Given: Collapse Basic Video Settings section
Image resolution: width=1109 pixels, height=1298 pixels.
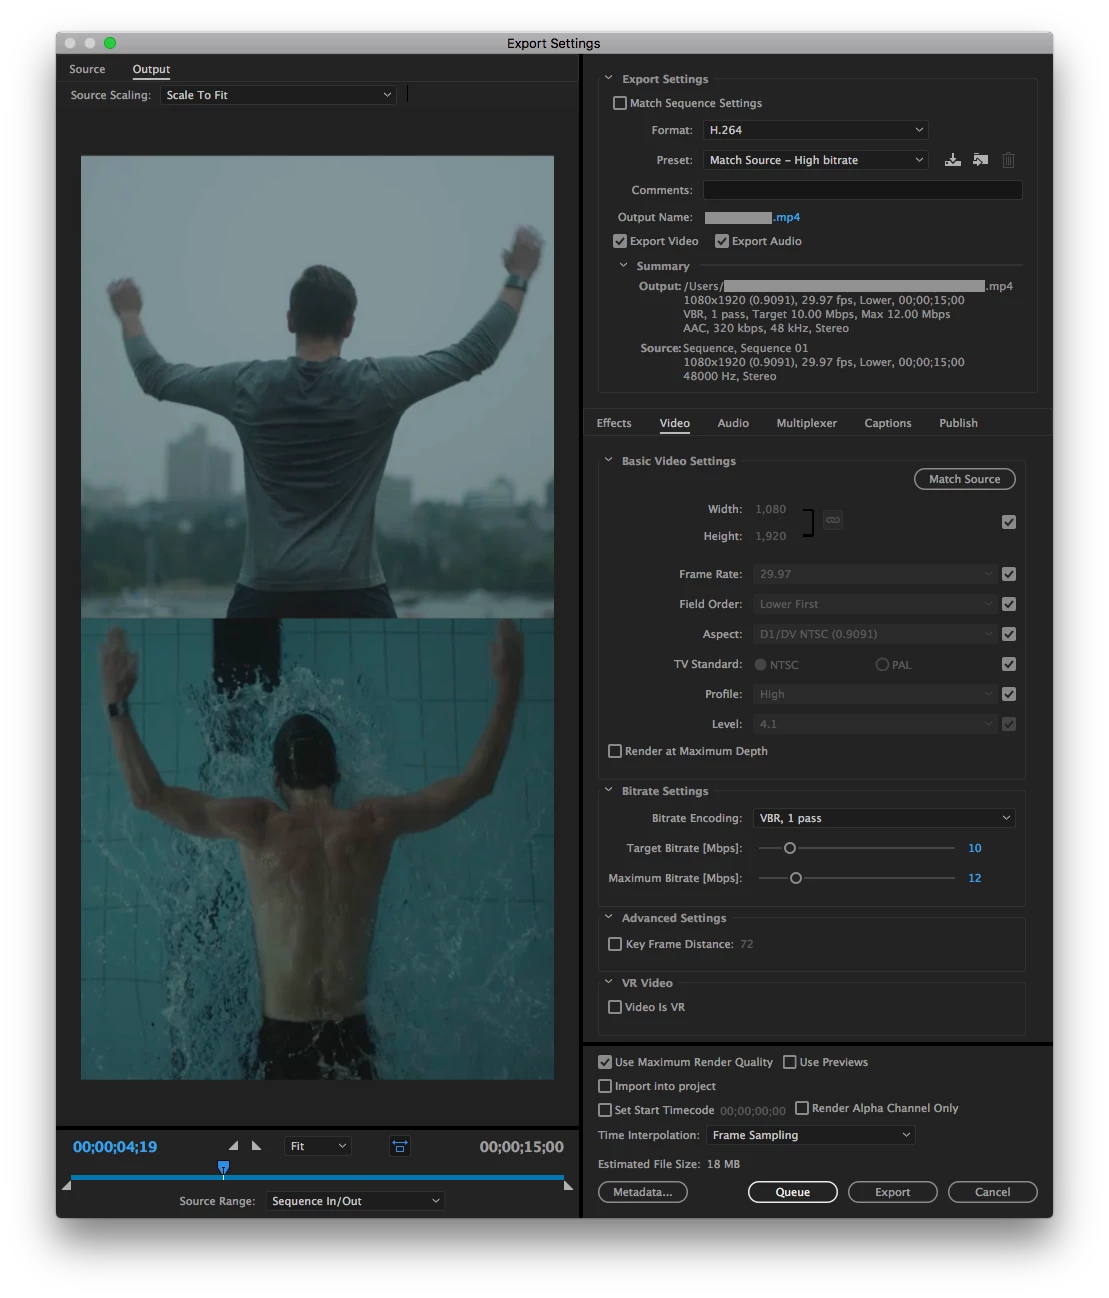Looking at the screenshot, I should click(608, 460).
